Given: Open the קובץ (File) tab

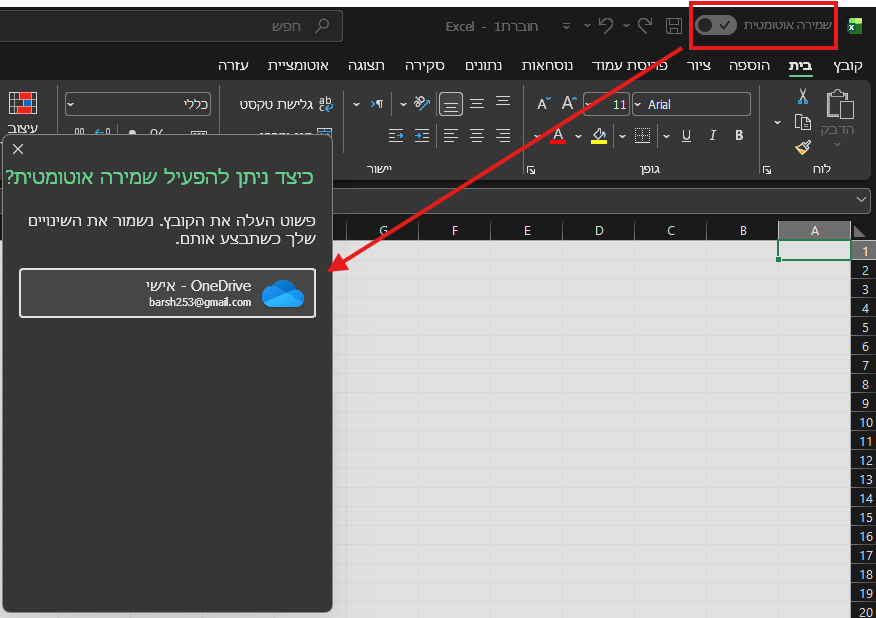Looking at the screenshot, I should pos(848,65).
